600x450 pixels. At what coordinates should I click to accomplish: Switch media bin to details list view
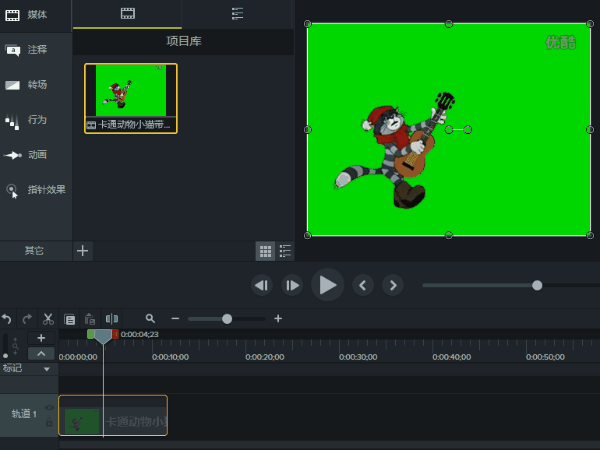pyautogui.click(x=285, y=251)
